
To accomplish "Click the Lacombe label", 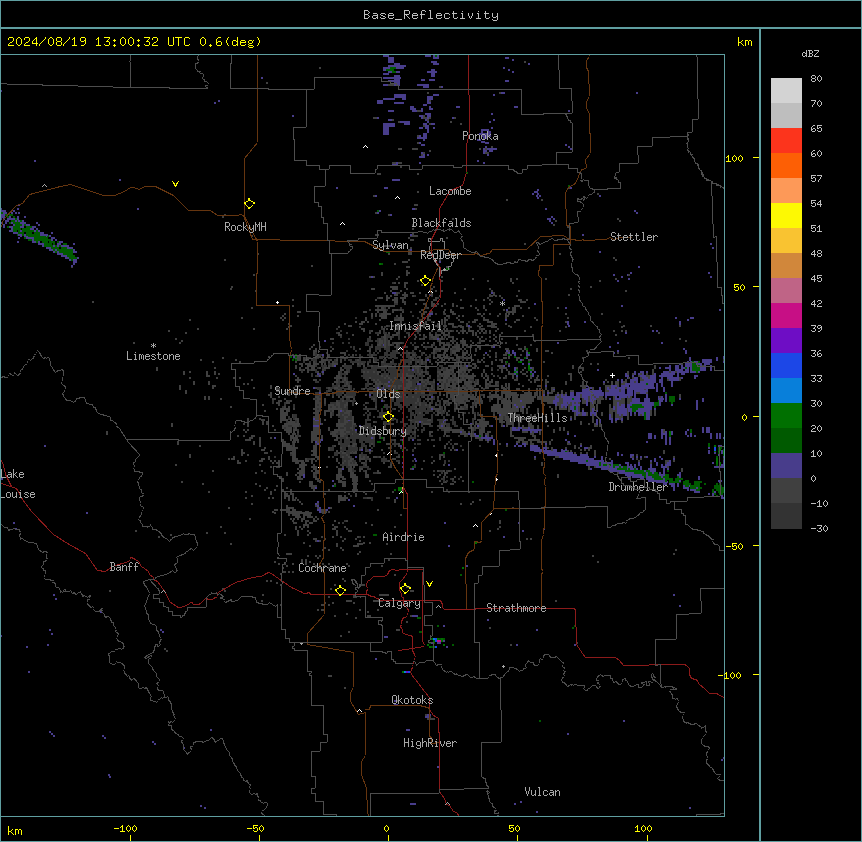I will coord(450,191).
